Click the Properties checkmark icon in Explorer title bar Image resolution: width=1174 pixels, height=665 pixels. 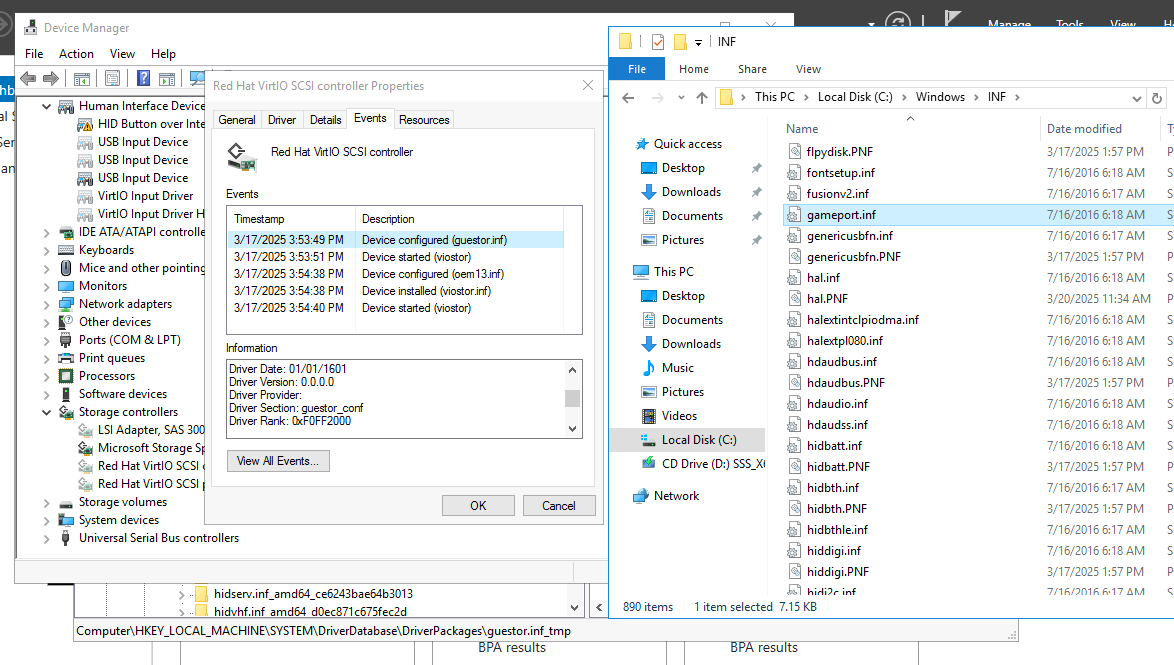657,42
